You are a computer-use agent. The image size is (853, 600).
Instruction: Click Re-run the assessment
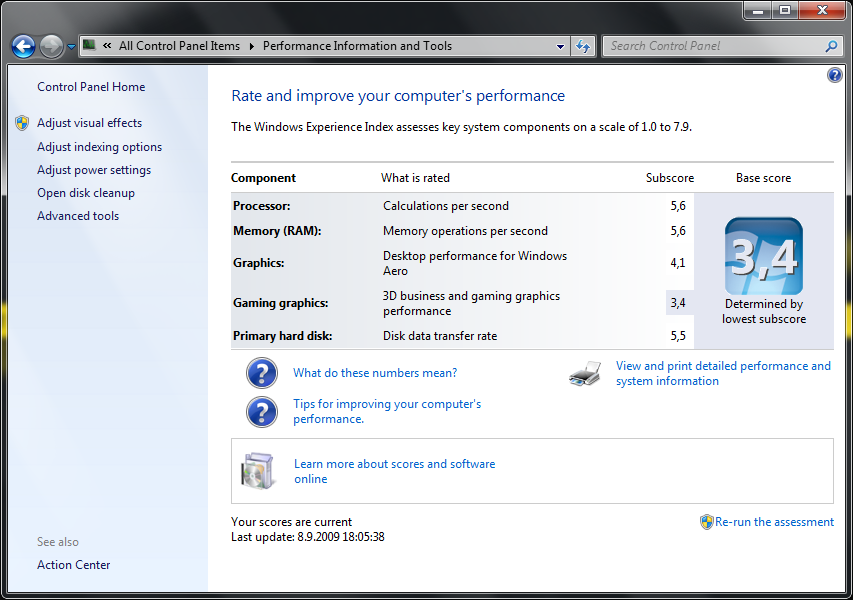774,521
